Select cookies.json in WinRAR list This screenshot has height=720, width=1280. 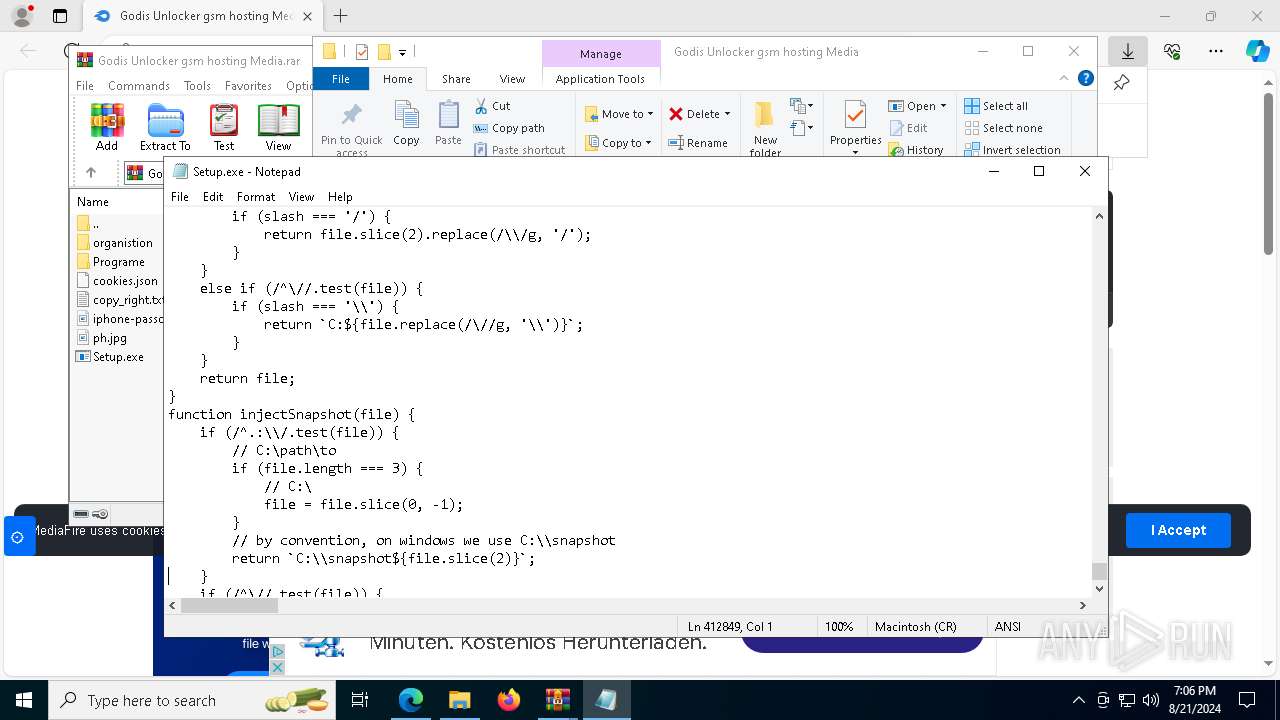pyautogui.click(x=119, y=281)
